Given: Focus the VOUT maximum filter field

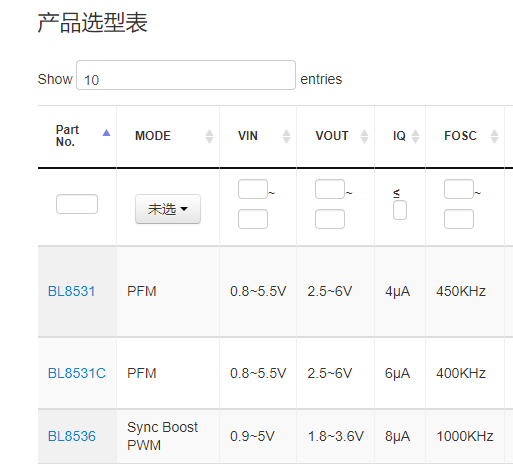Looking at the screenshot, I should 330,219.
